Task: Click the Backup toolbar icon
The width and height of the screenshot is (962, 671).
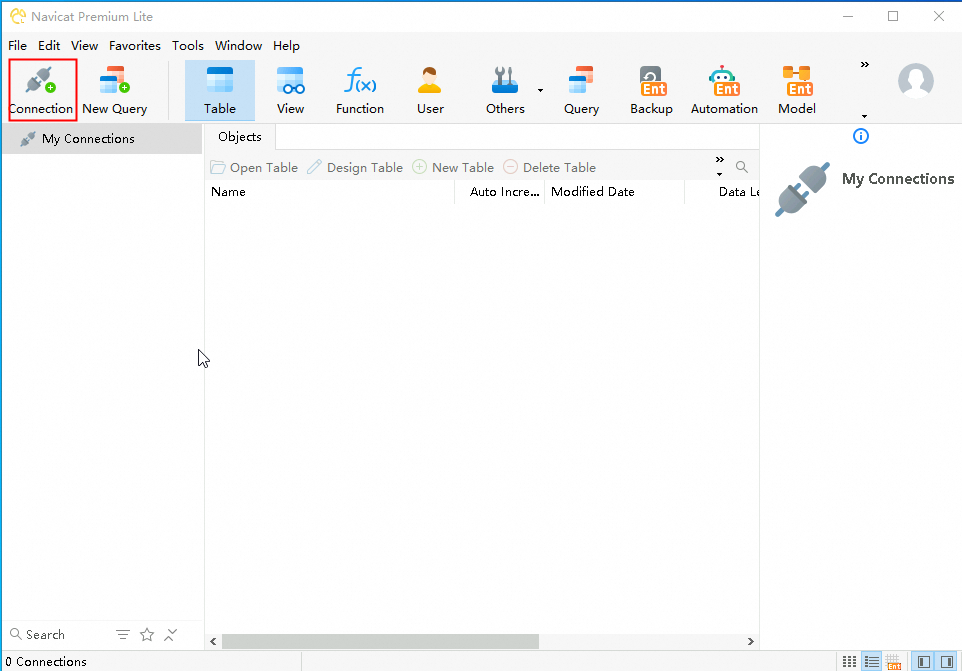Action: point(651,90)
